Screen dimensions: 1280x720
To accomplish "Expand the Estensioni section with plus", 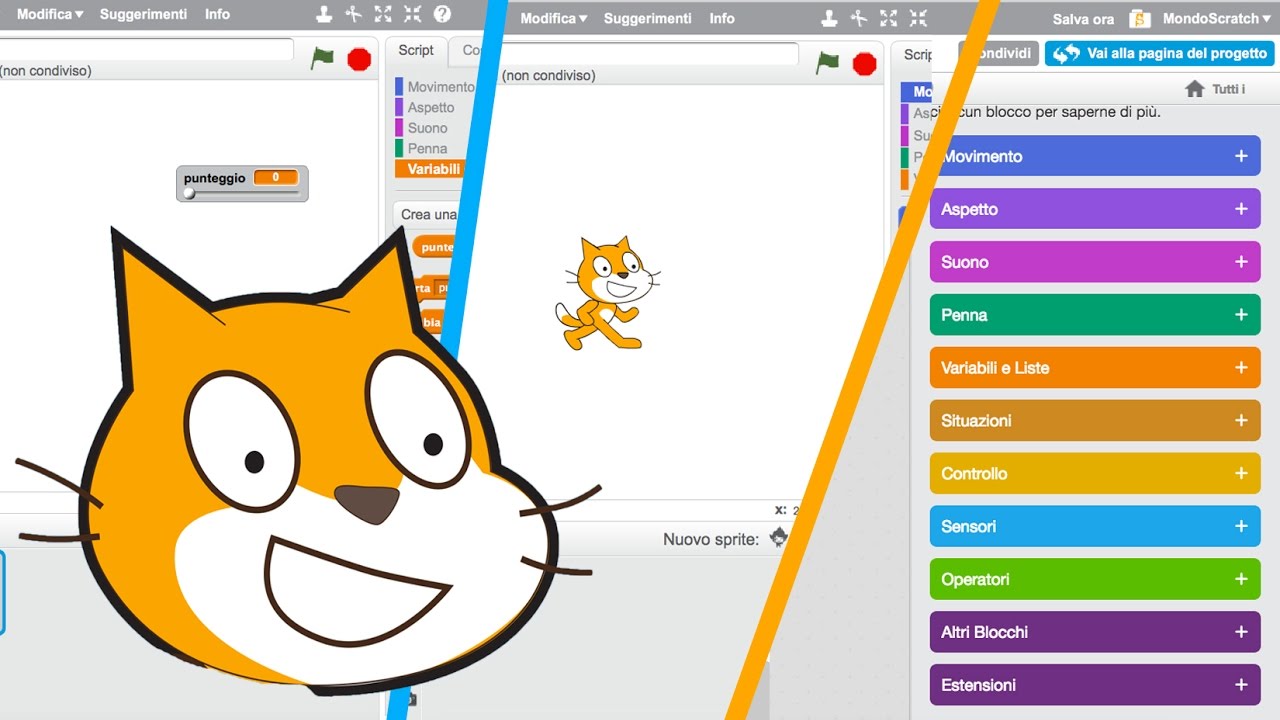I will pos(1240,685).
